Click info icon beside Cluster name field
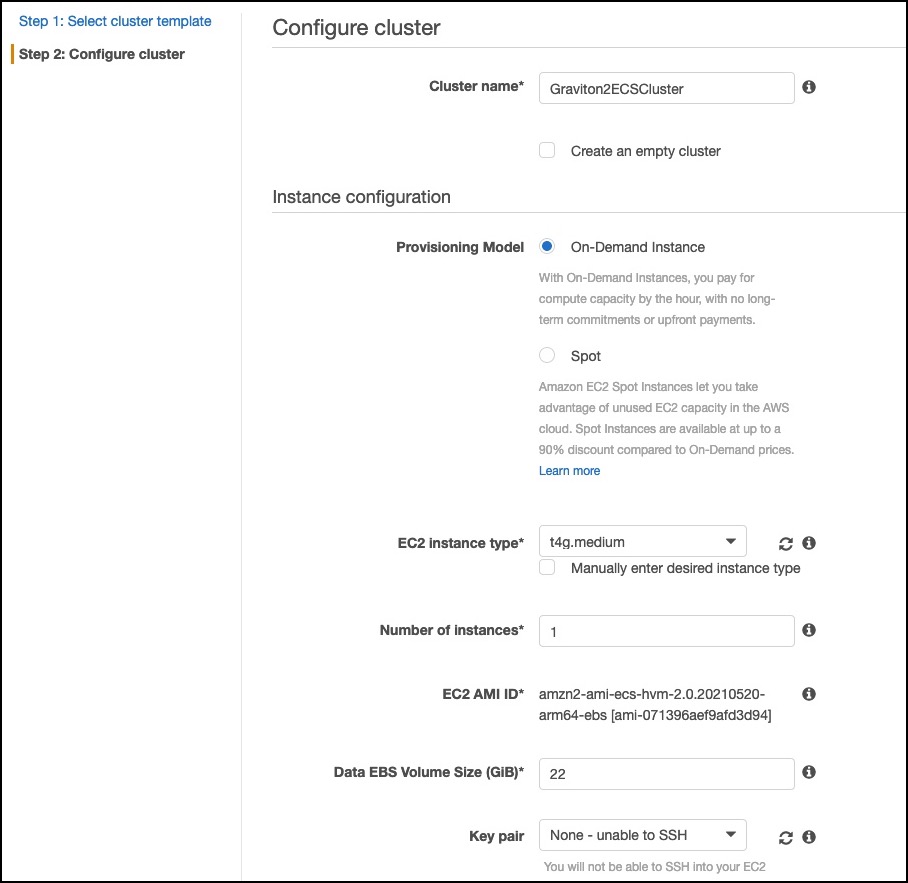The height and width of the screenshot is (883, 908). click(x=809, y=87)
